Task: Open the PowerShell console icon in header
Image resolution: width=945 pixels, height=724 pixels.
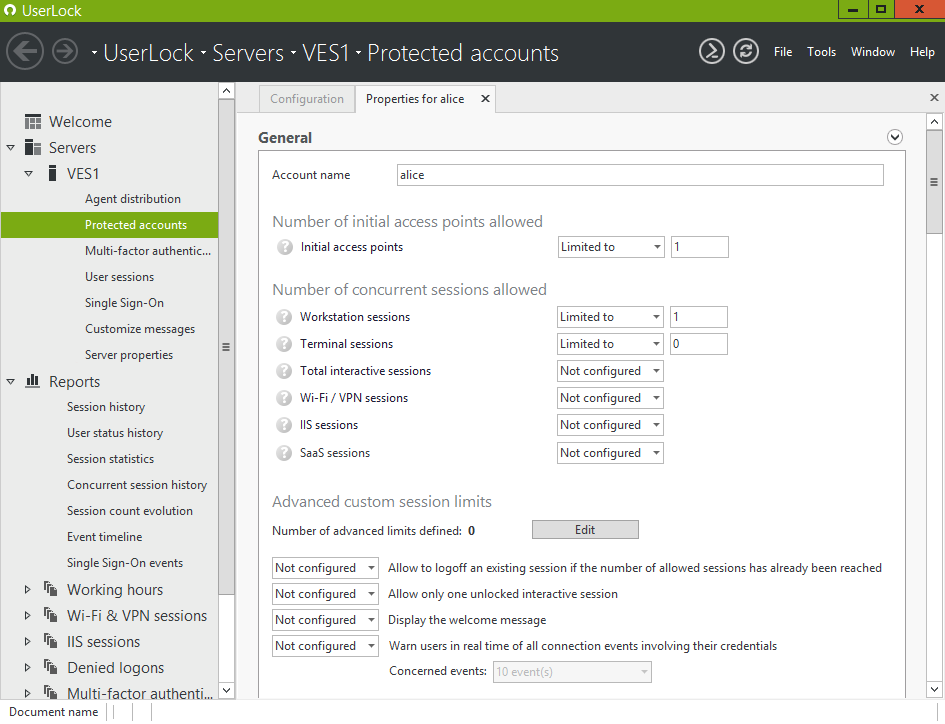Action: tap(712, 51)
